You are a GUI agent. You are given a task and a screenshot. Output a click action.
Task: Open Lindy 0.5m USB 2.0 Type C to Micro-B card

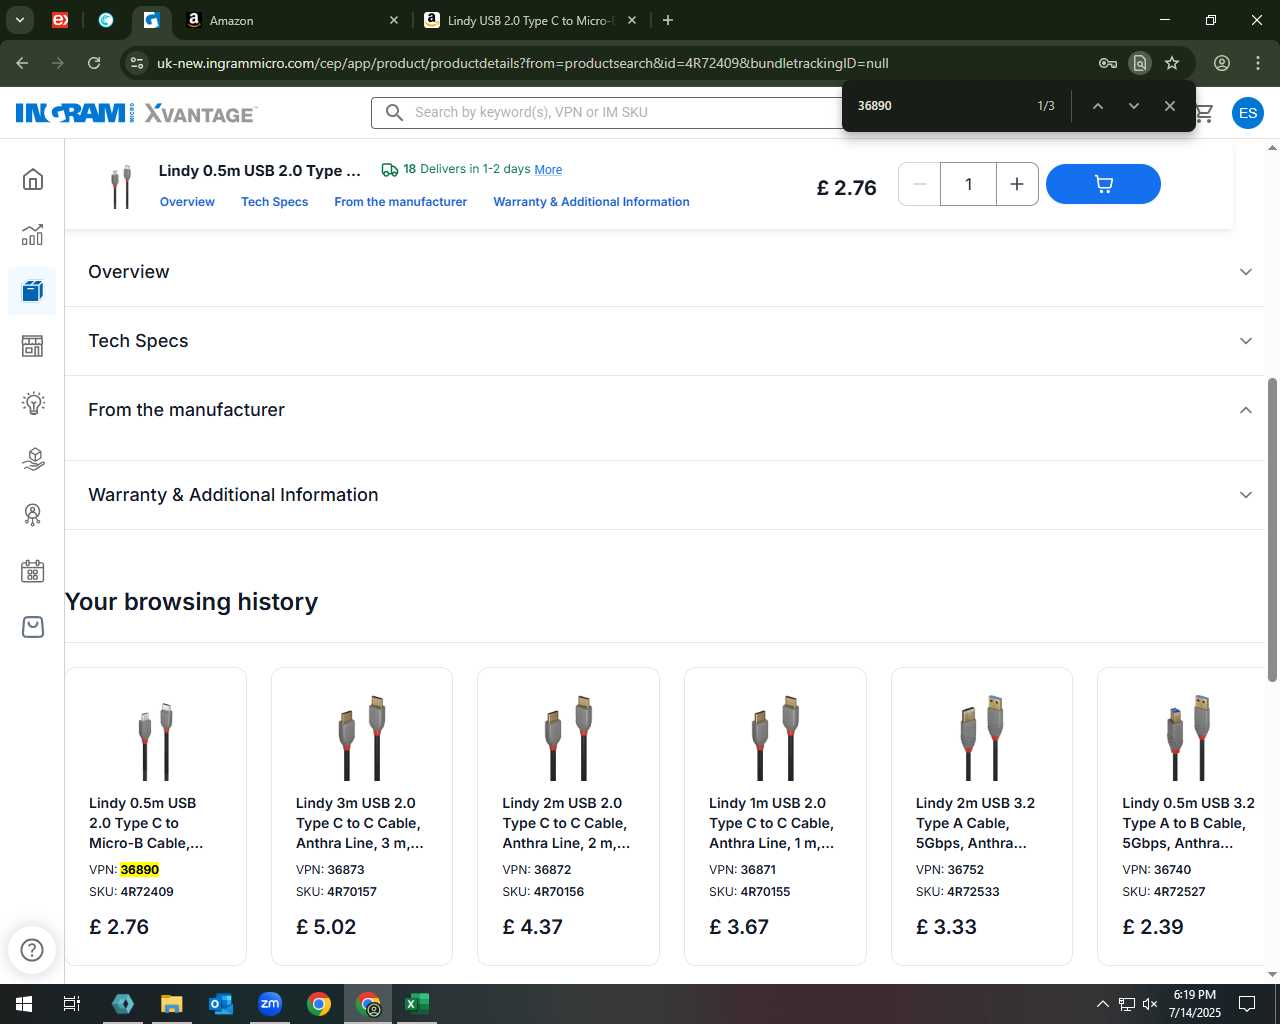pos(155,816)
